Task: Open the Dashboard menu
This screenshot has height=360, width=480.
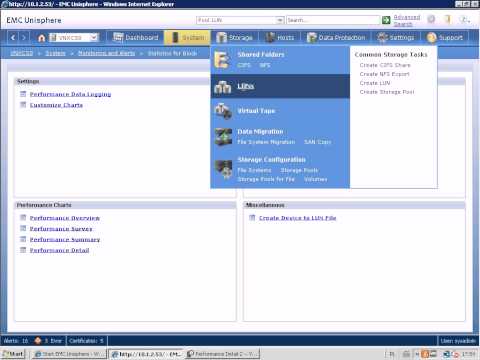Action: point(135,37)
